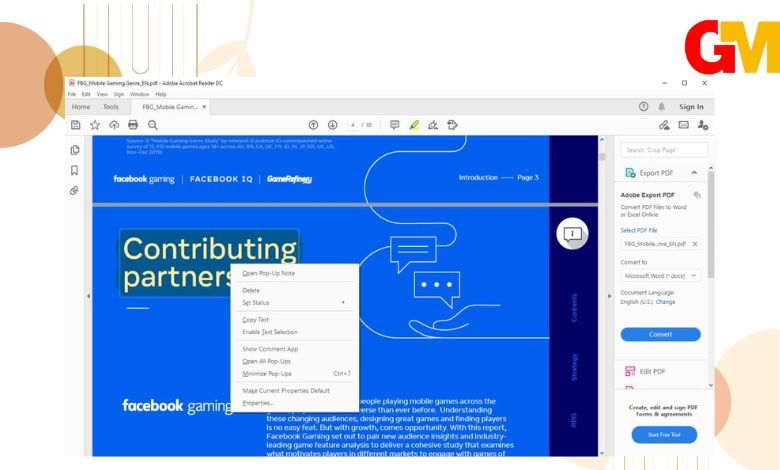
Task: Switch to the Home tab
Action: [81, 106]
